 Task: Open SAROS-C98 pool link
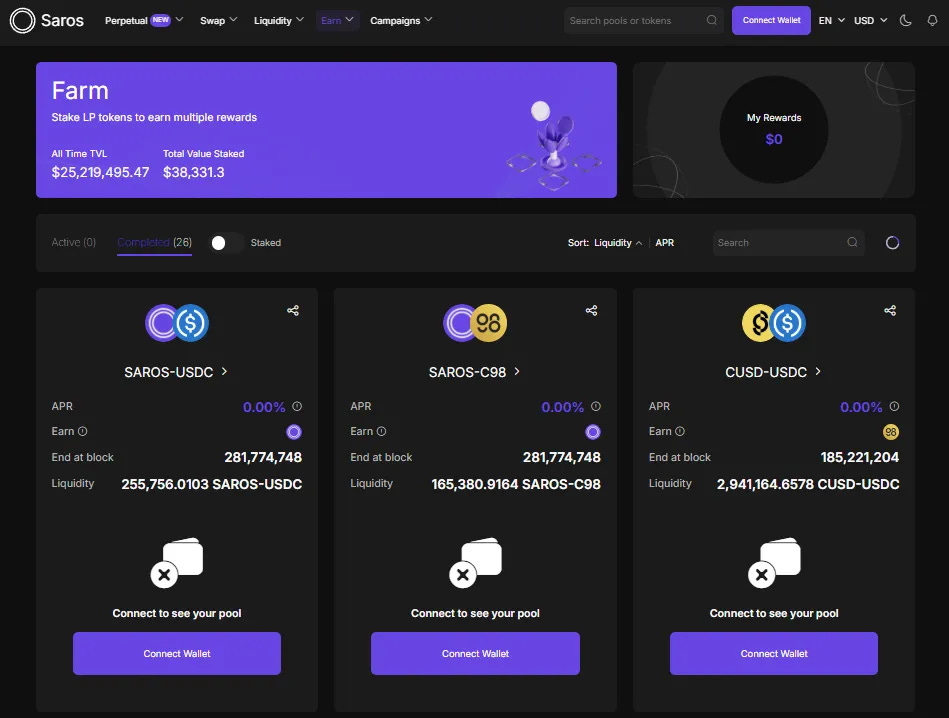(x=474, y=372)
